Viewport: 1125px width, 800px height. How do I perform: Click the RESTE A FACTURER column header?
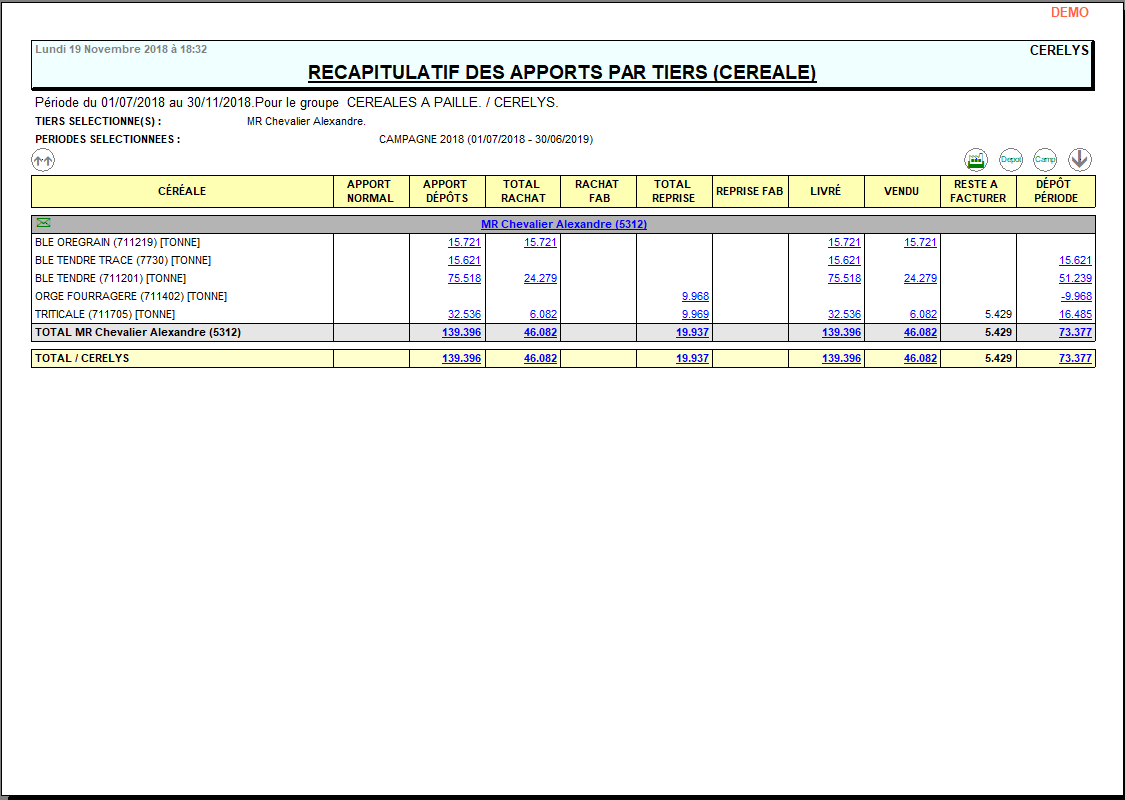pyautogui.click(x=978, y=191)
